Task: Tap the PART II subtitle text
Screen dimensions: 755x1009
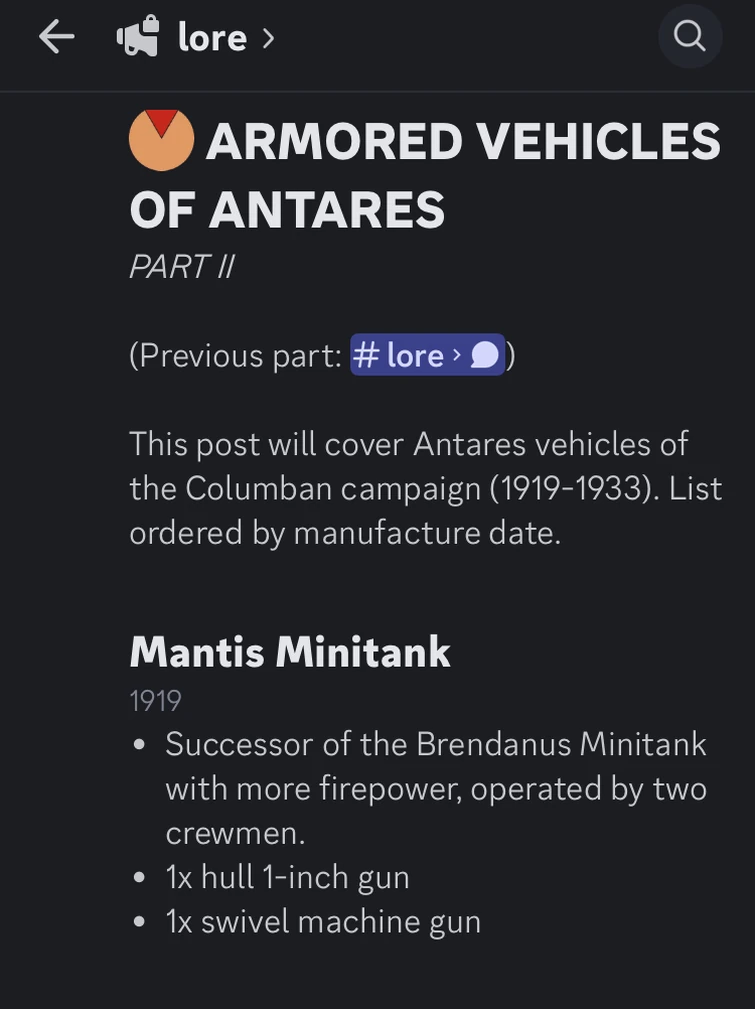Action: 181,266
